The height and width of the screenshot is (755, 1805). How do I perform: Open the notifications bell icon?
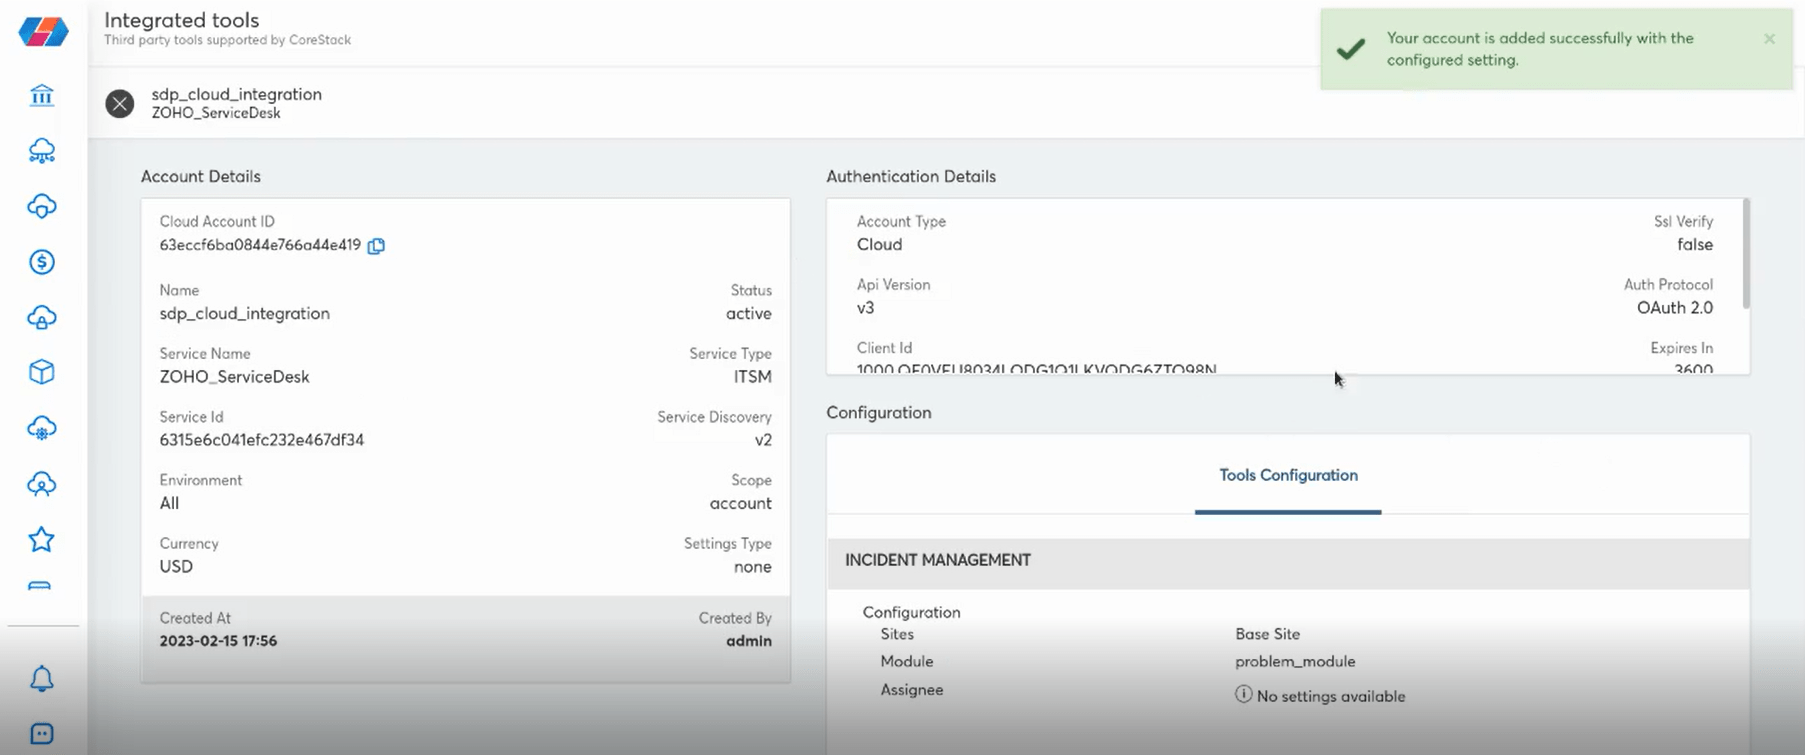pyautogui.click(x=42, y=679)
